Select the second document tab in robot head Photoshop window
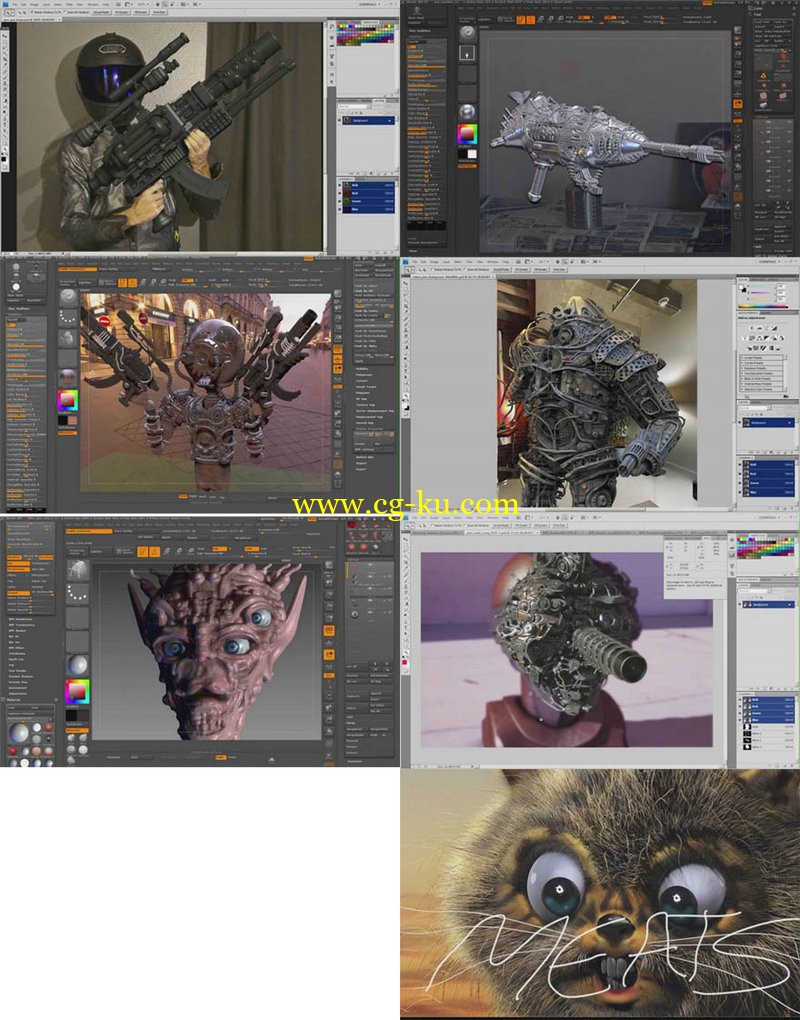The height and width of the screenshot is (1020, 800). pyautogui.click(x=501, y=533)
